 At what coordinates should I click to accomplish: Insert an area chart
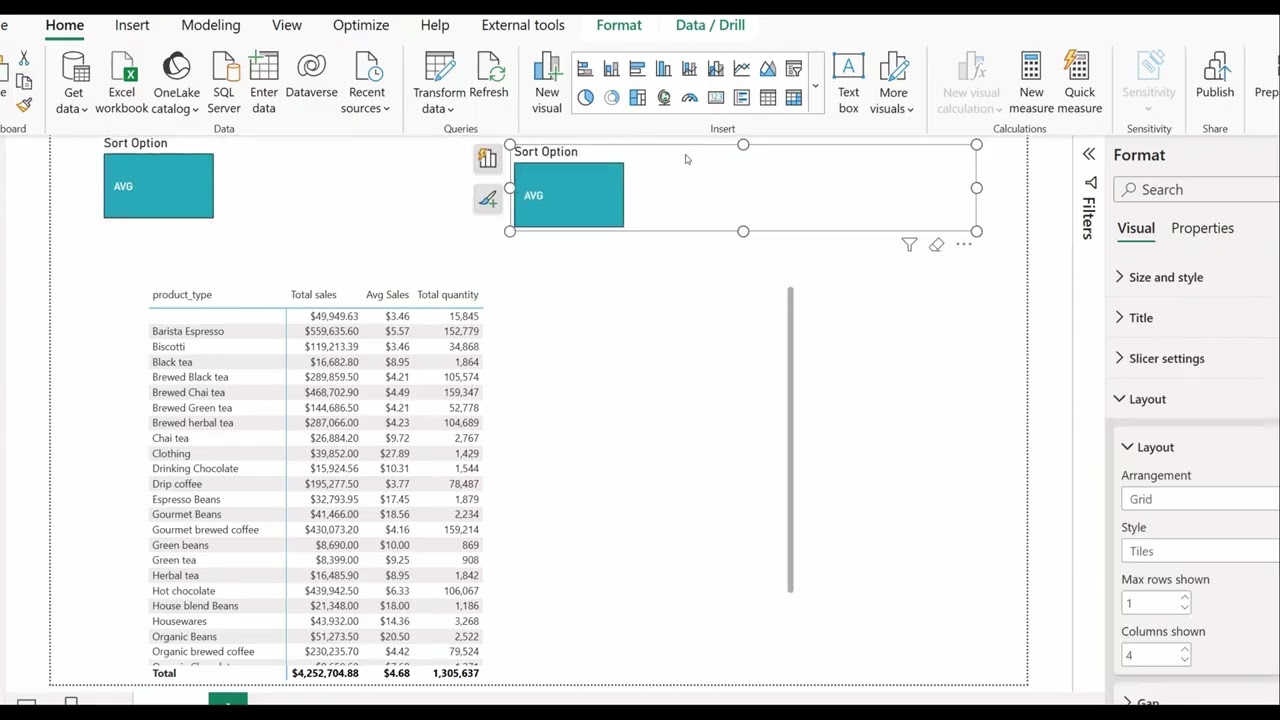pyautogui.click(x=767, y=69)
